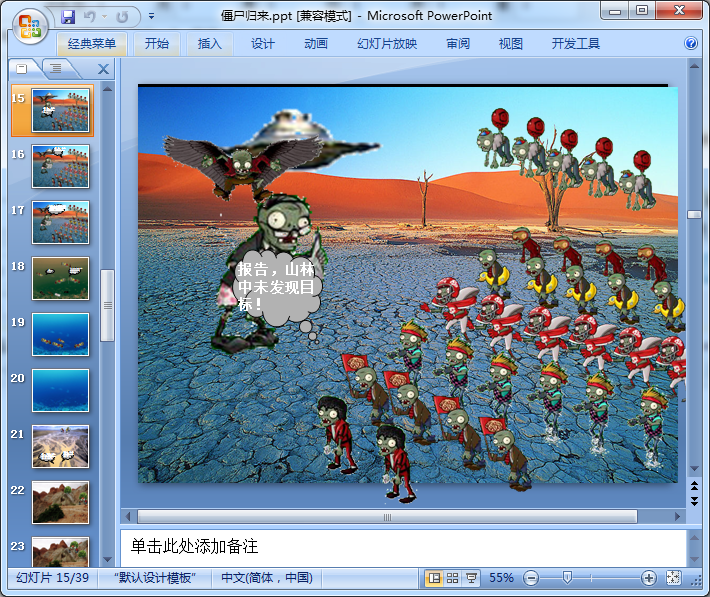Select slide 15 thumbnail
710x597 pixels.
60,111
